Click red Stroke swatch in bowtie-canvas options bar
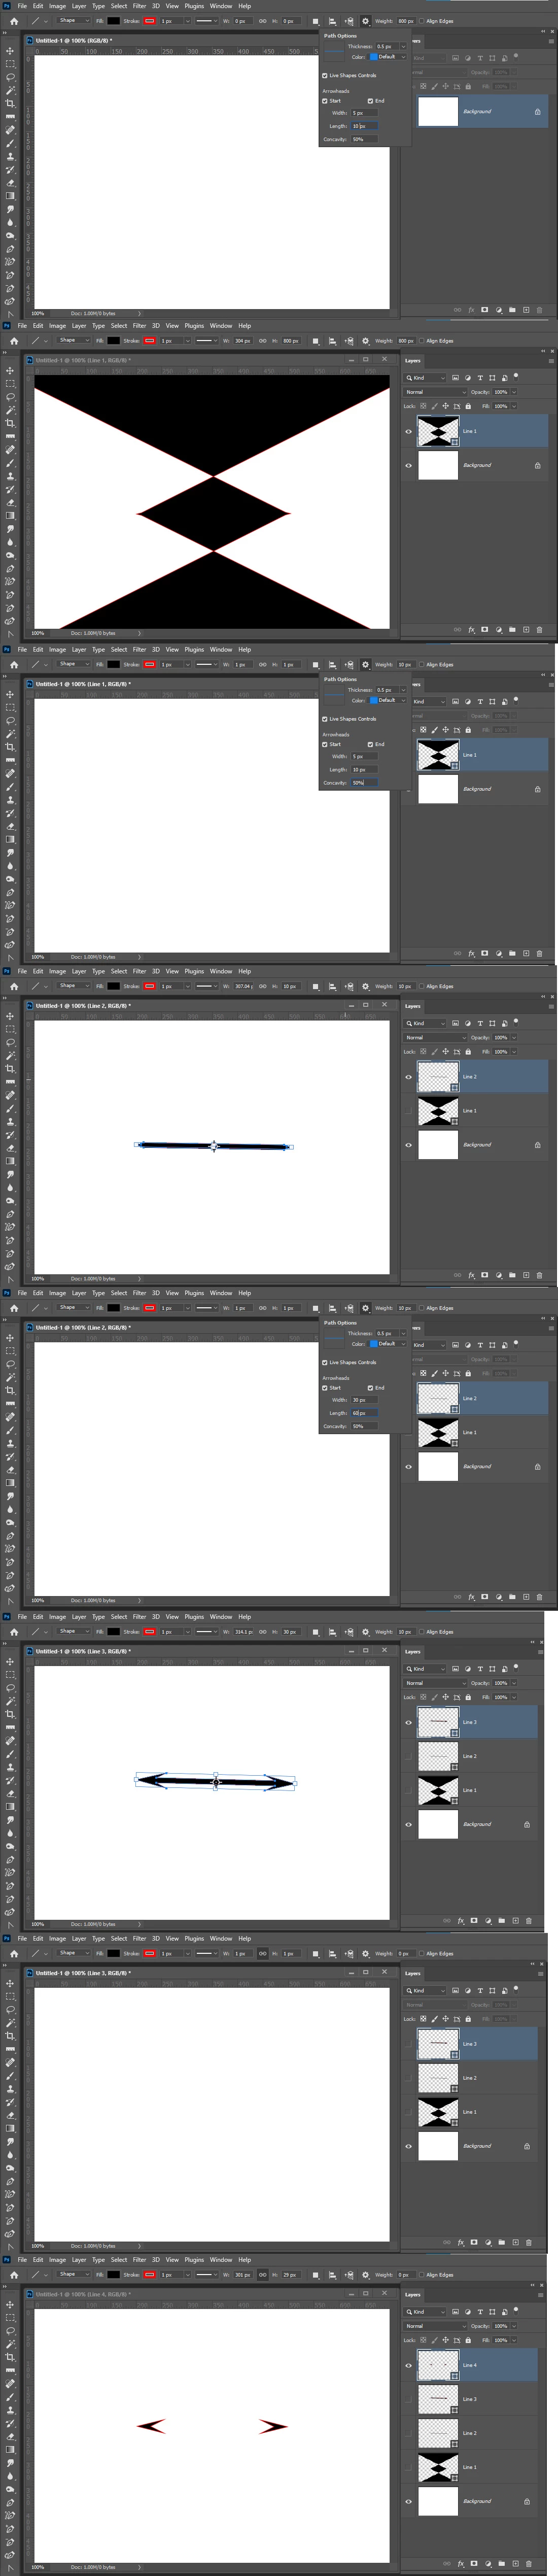This screenshot has width=558, height=2576. [149, 341]
